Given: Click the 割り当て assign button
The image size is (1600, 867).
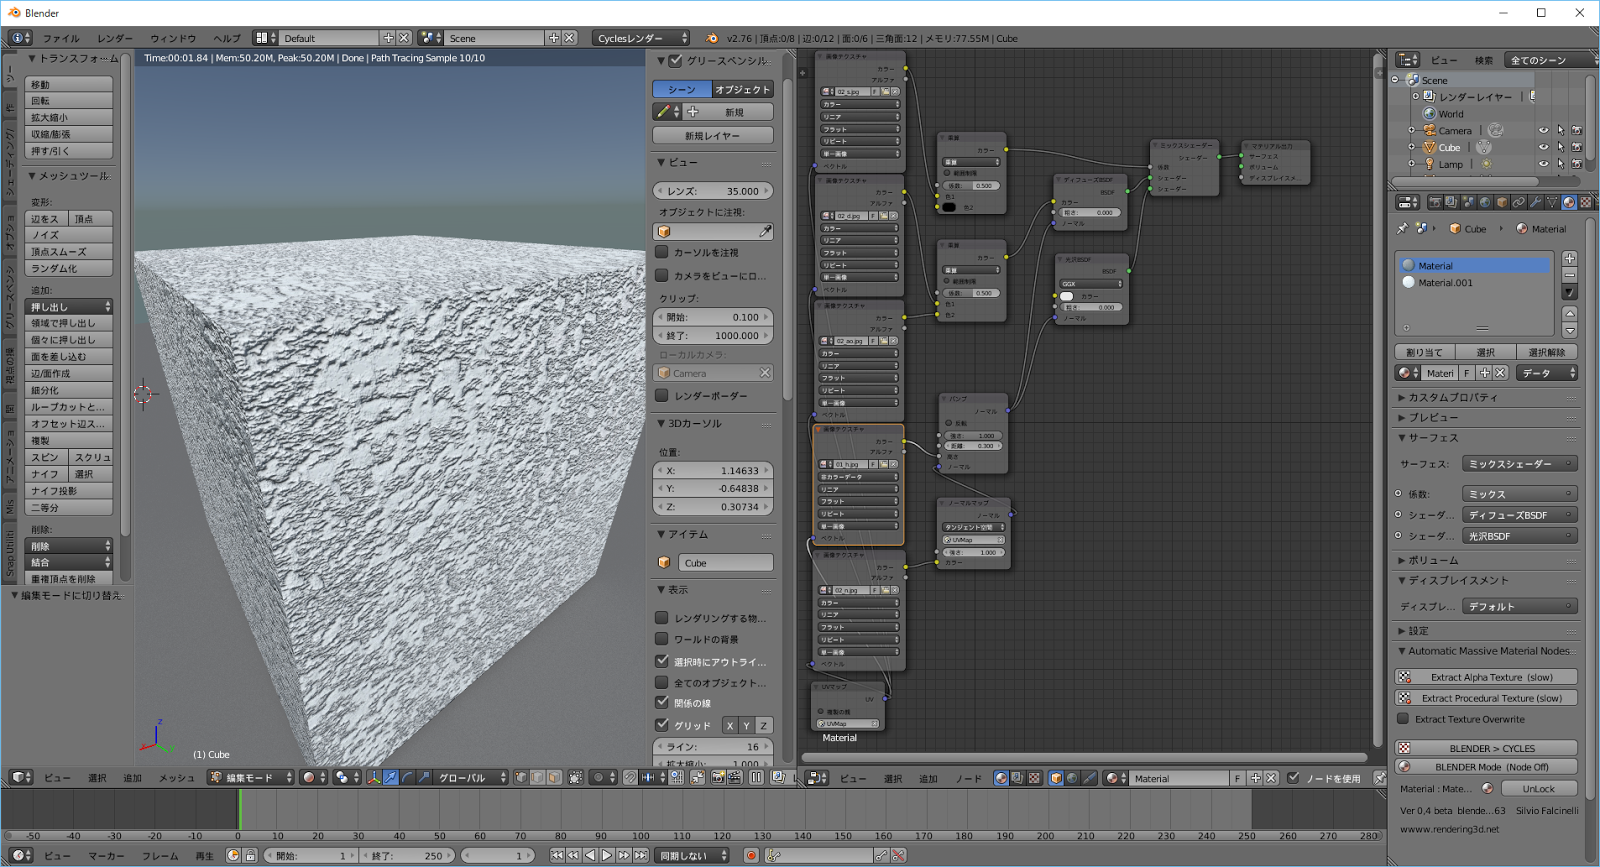Looking at the screenshot, I should (x=1424, y=352).
